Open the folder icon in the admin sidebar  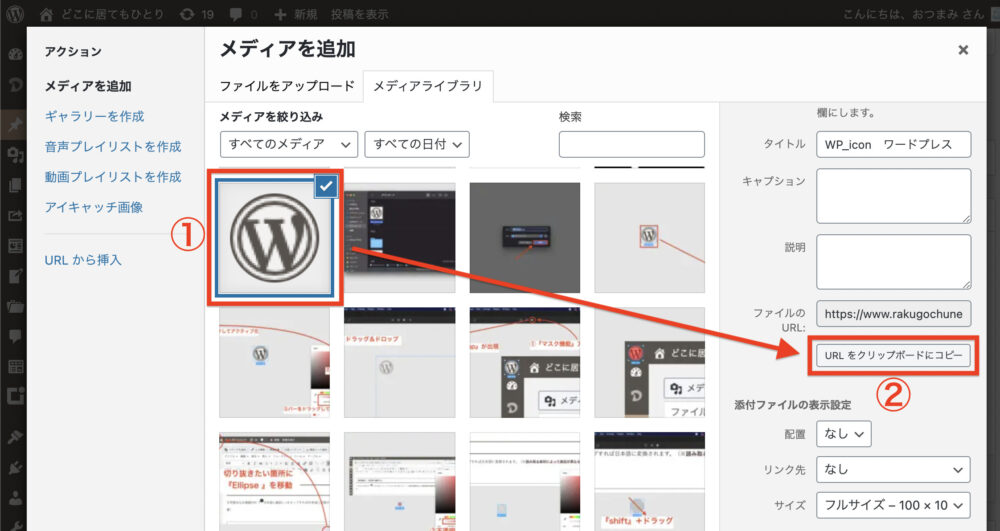[15, 305]
